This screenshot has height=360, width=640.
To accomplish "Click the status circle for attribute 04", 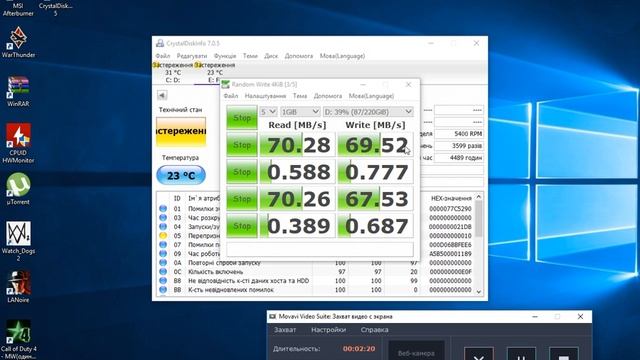I will tap(163, 227).
